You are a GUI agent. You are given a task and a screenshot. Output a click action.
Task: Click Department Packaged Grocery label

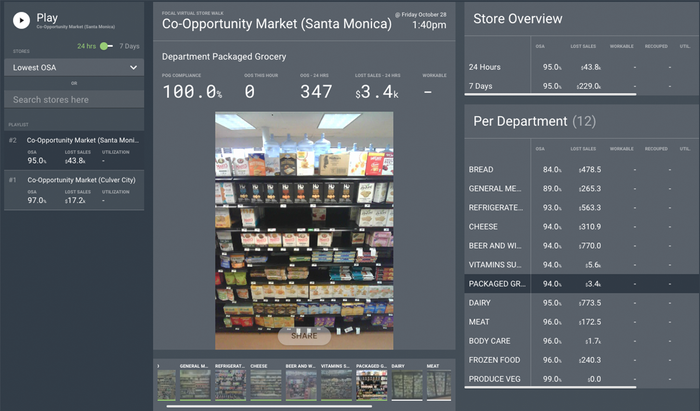[x=224, y=57]
